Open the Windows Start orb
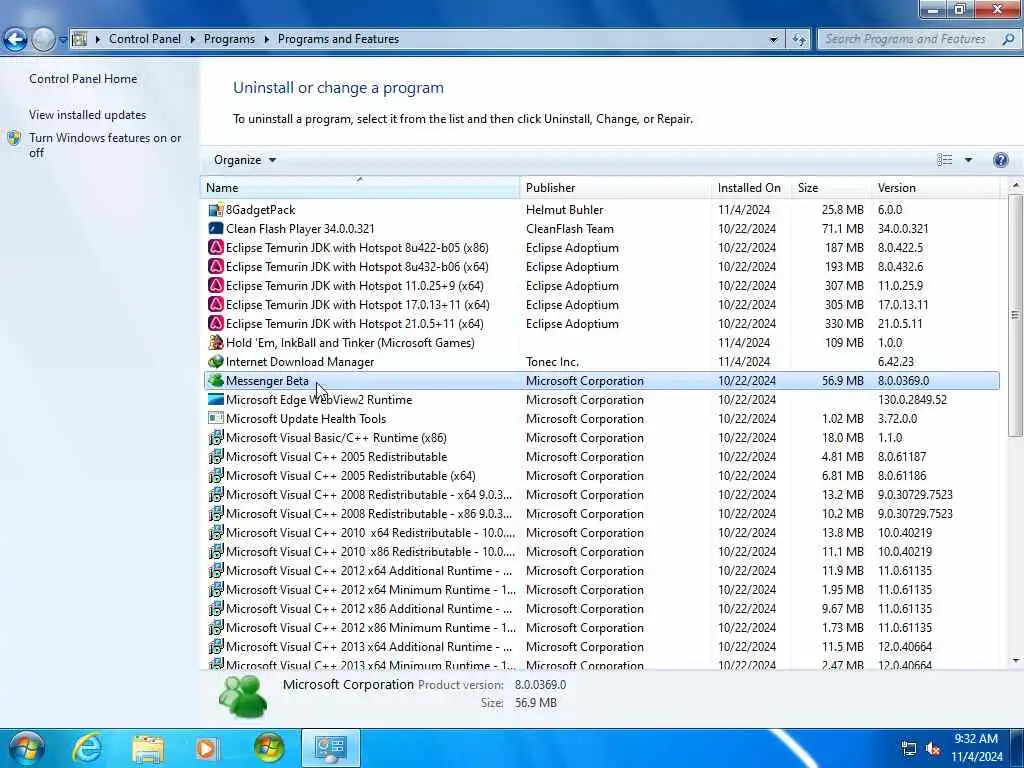Image resolution: width=1024 pixels, height=768 pixels. click(x=27, y=748)
